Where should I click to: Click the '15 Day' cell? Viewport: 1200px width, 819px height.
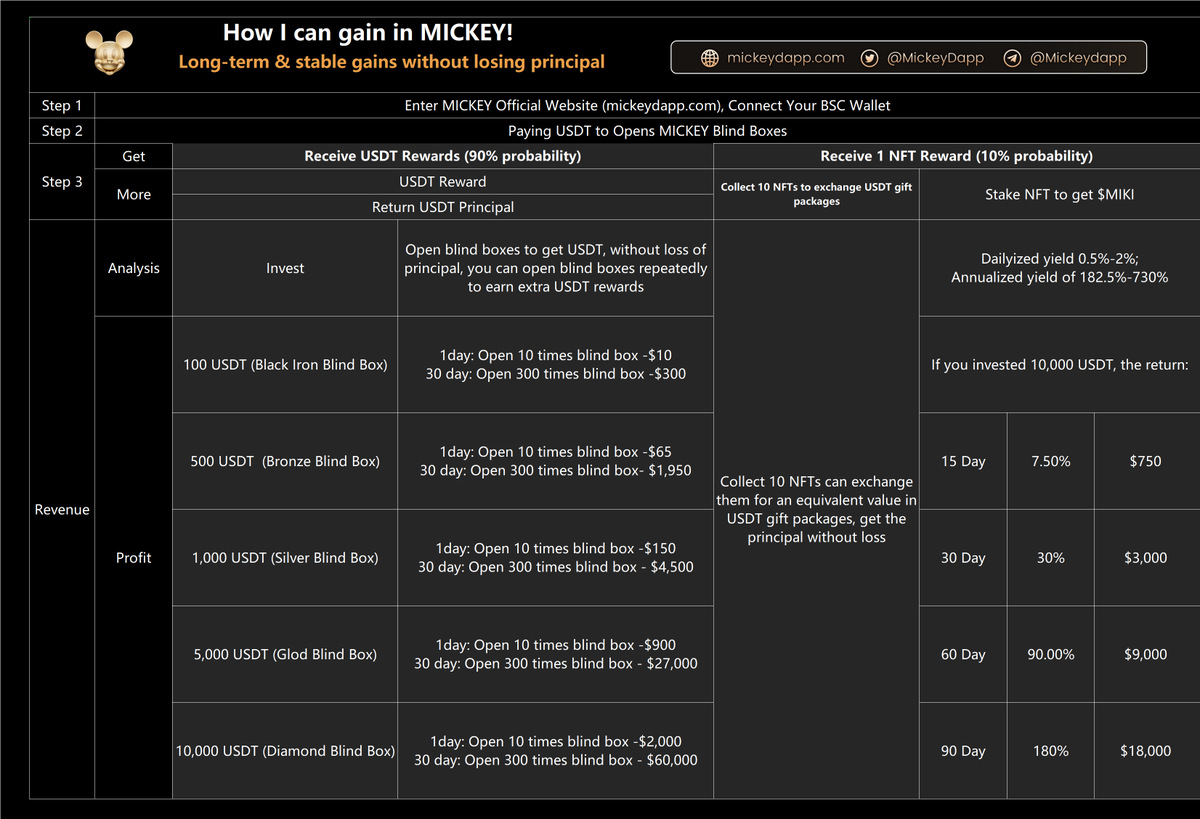pyautogui.click(x=963, y=461)
